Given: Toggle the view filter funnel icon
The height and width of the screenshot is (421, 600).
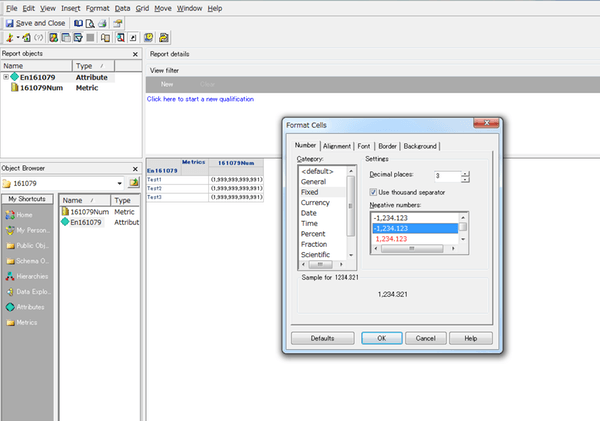Looking at the screenshot, I should [78, 38].
